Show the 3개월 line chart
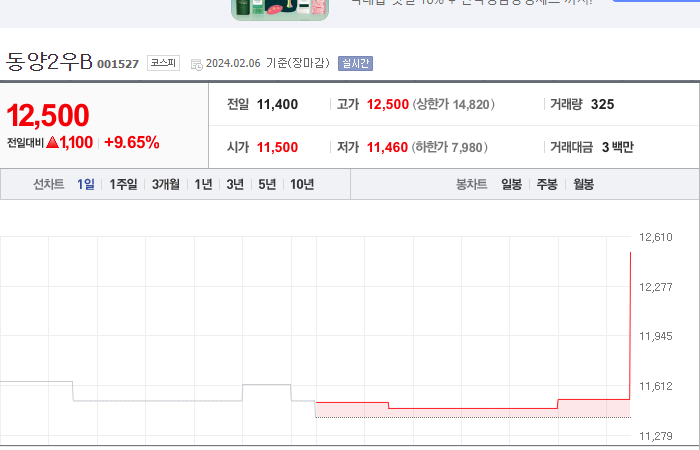The image size is (700, 450). click(x=166, y=184)
